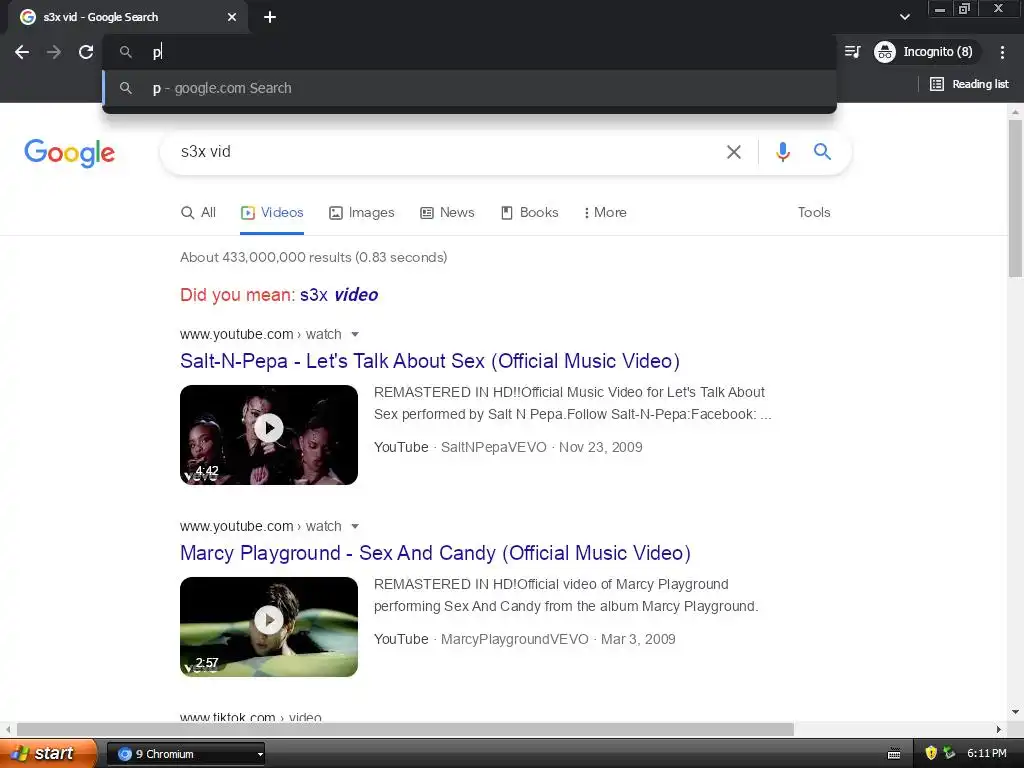Click the forward navigation arrow
Image resolution: width=1024 pixels, height=768 pixels.
[x=54, y=52]
